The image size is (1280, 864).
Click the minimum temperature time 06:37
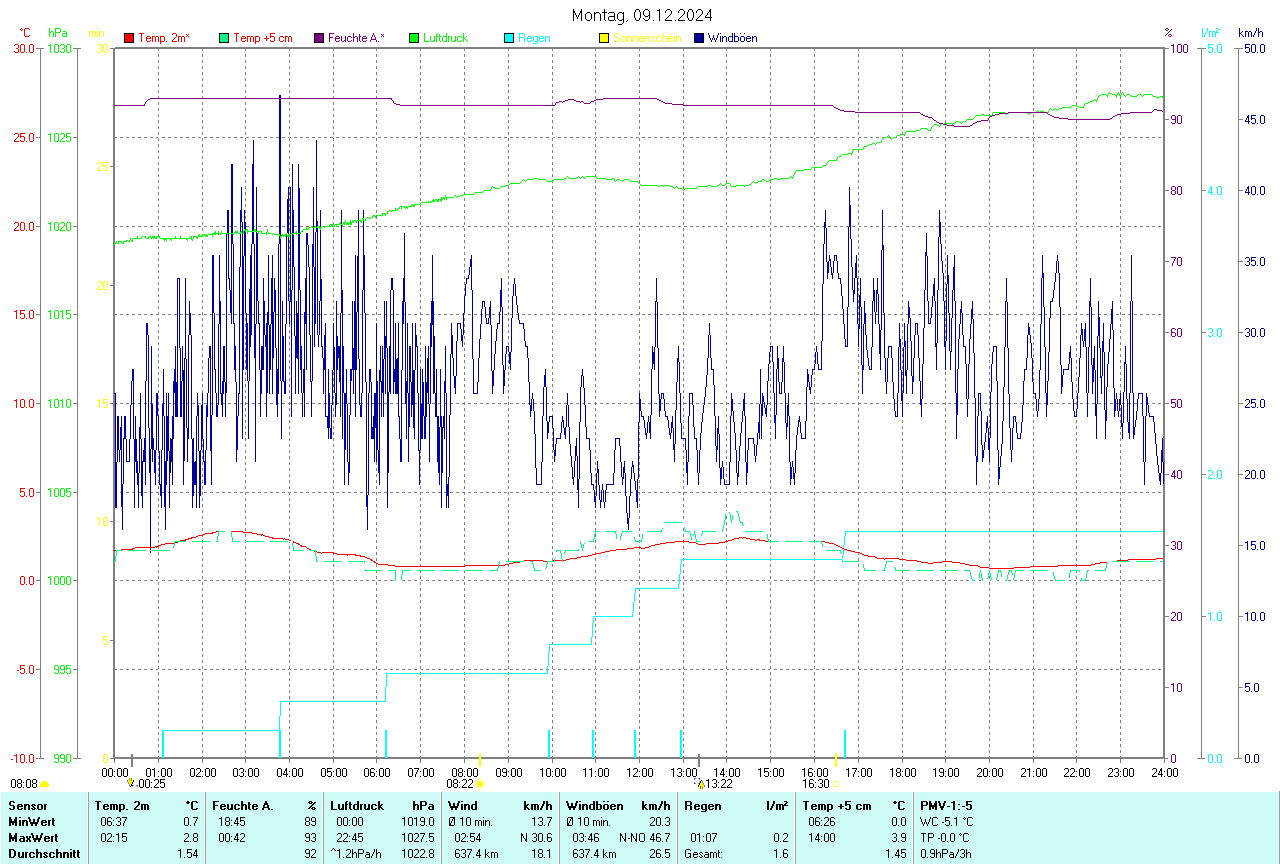tap(113, 821)
